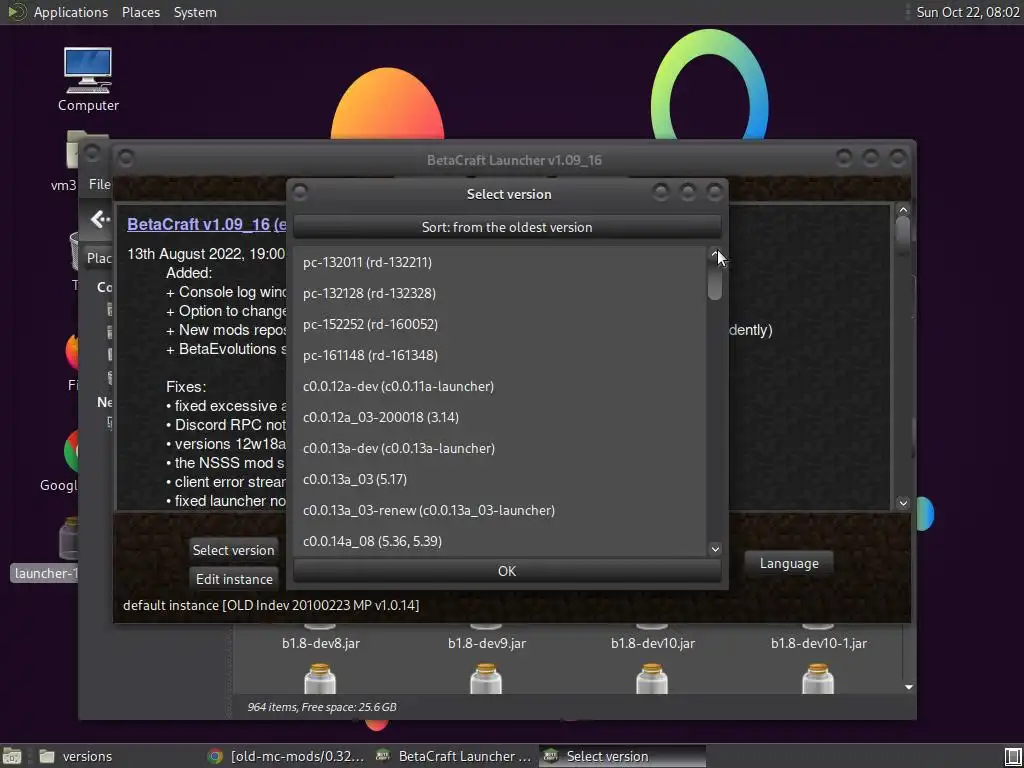
Task: Select version c0.0.13a_03 (5.17)
Action: [500, 479]
